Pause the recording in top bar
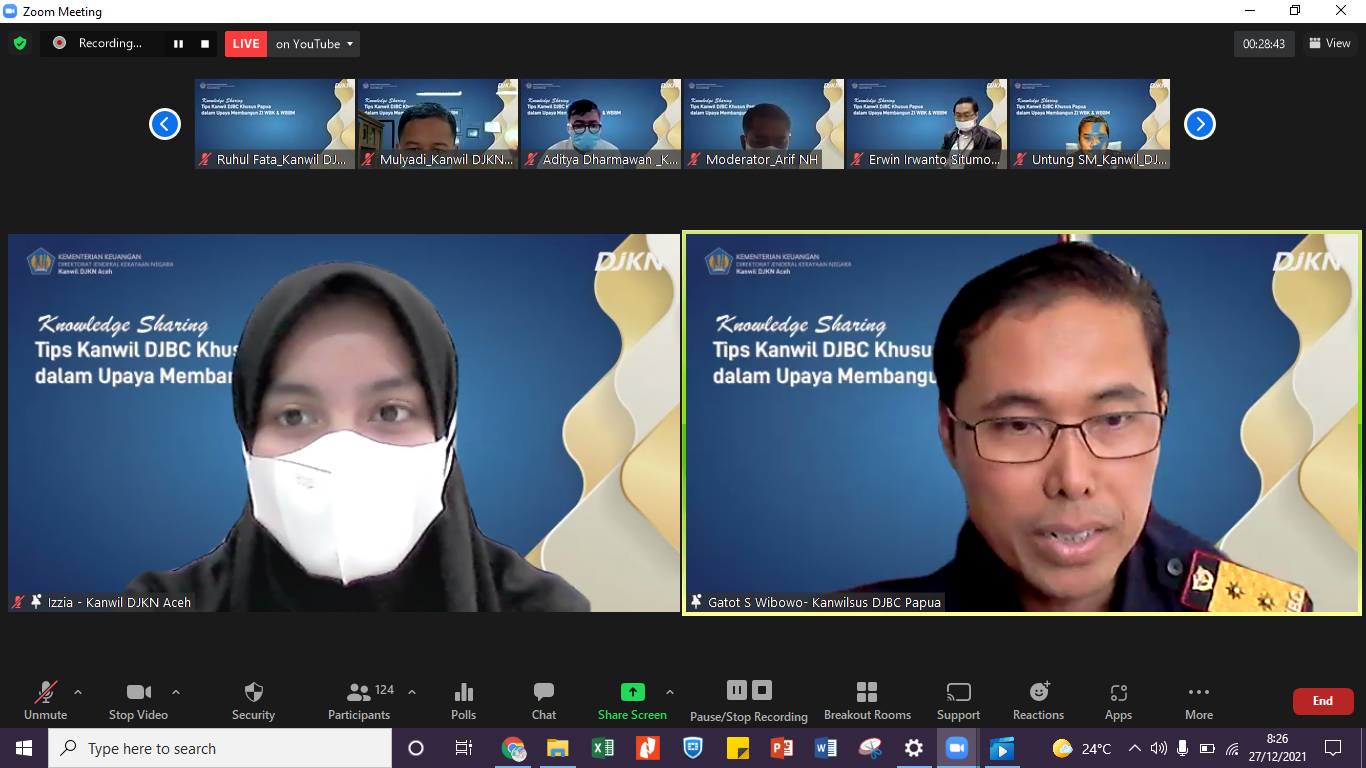1366x768 pixels. pyautogui.click(x=179, y=44)
